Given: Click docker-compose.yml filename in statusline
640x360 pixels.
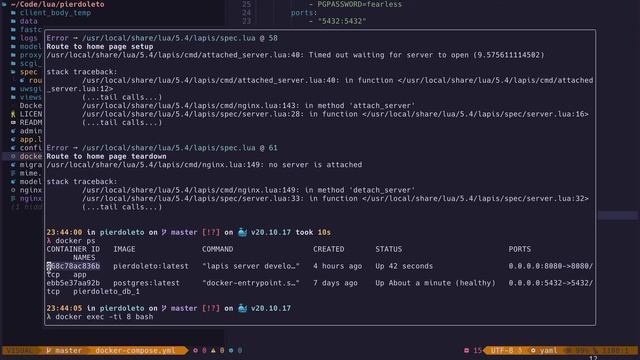Looking at the screenshot, I should tap(135, 350).
